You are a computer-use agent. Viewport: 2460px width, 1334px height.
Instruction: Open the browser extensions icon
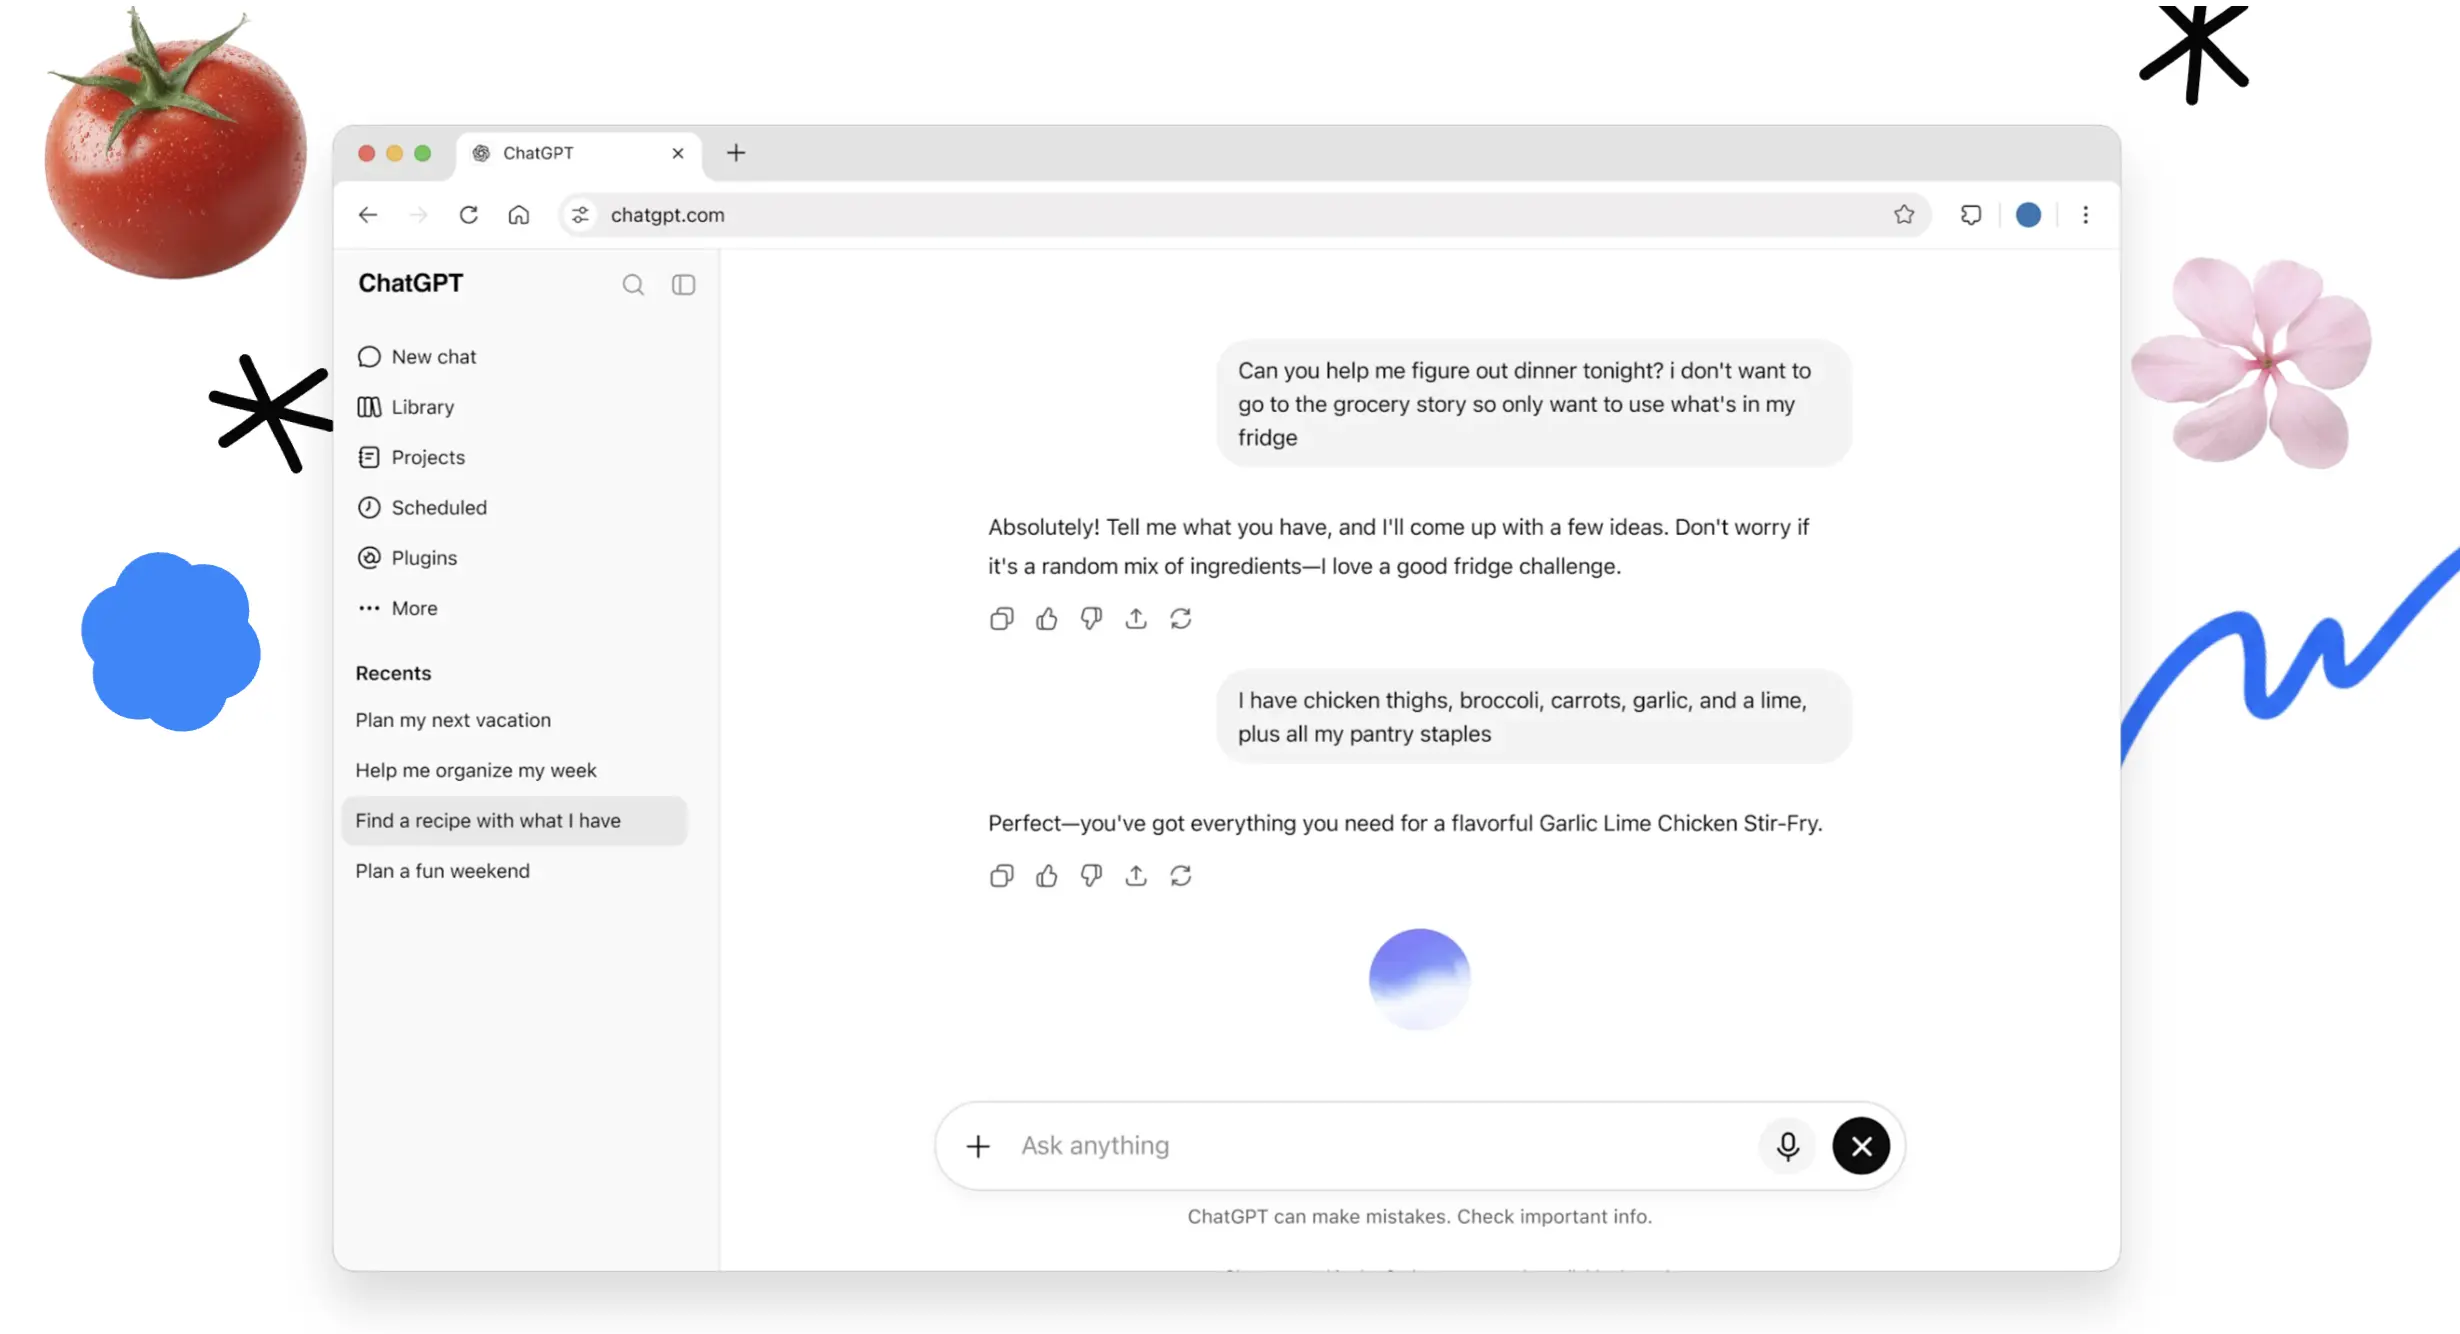pyautogui.click(x=1971, y=215)
